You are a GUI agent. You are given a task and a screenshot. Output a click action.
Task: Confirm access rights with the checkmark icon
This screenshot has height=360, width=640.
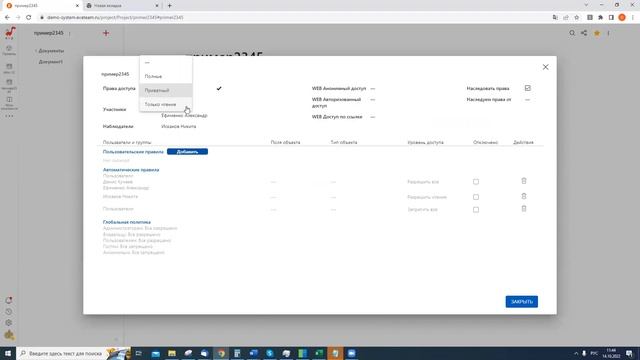pos(219,88)
